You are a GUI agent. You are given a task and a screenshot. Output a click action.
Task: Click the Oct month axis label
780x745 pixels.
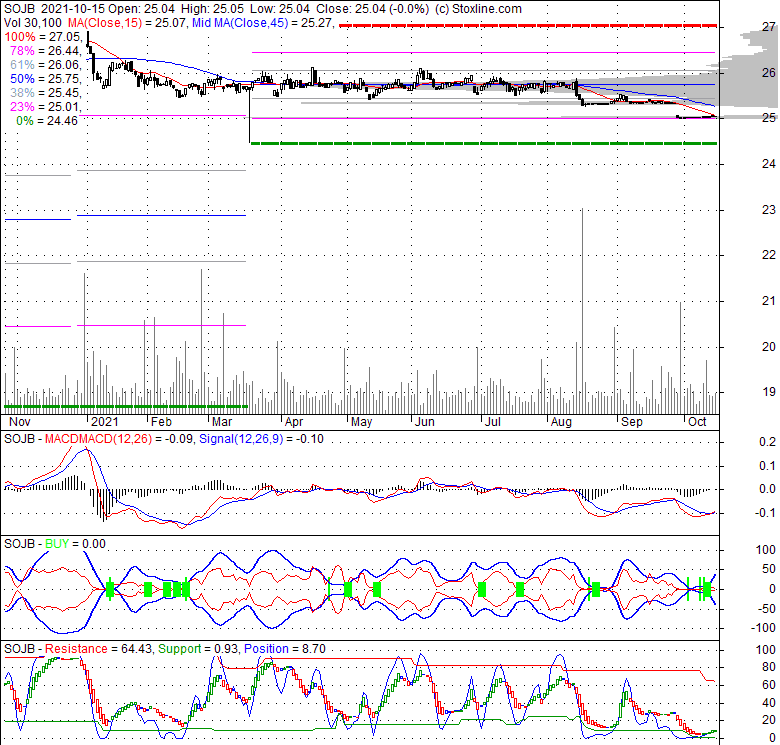tap(697, 422)
